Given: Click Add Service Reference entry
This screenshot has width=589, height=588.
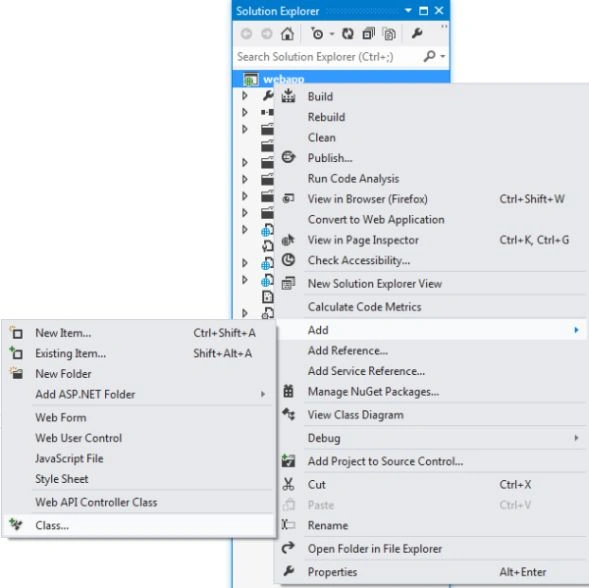Looking at the screenshot, I should (x=432, y=371).
